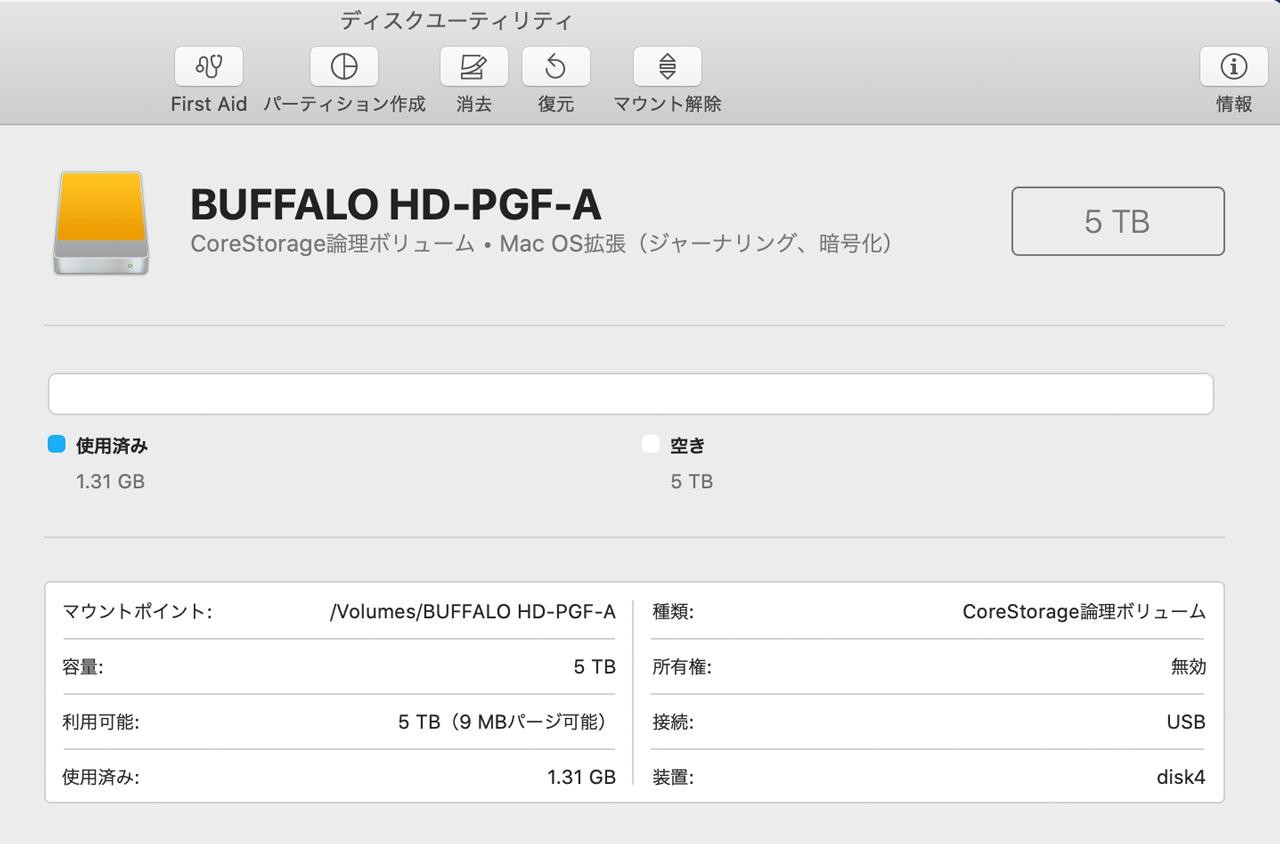
Task: Click the 所有権 row label
Action: point(682,667)
